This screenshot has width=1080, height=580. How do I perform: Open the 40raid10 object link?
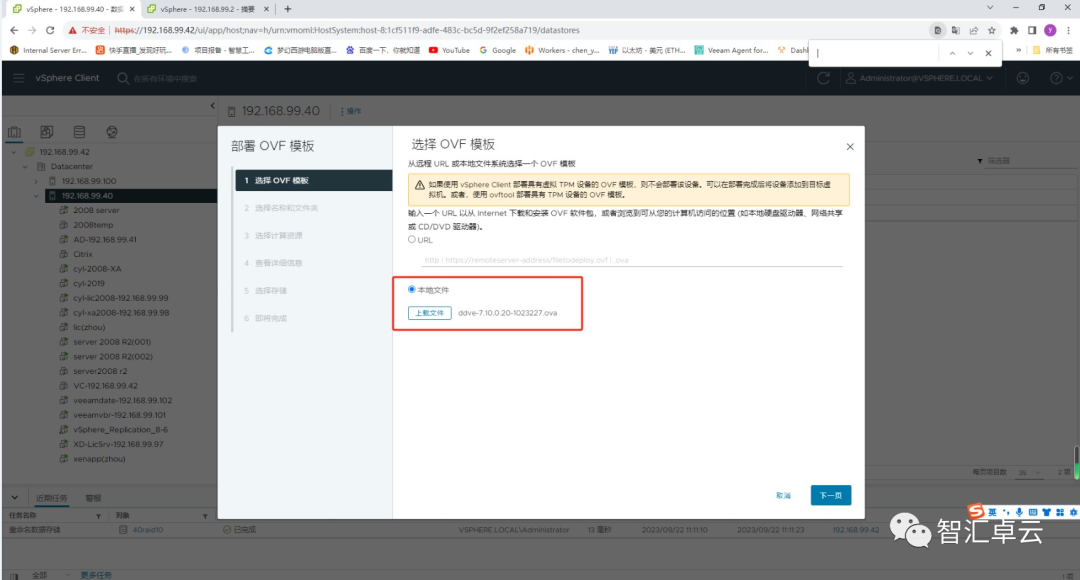pyautogui.click(x=148, y=530)
